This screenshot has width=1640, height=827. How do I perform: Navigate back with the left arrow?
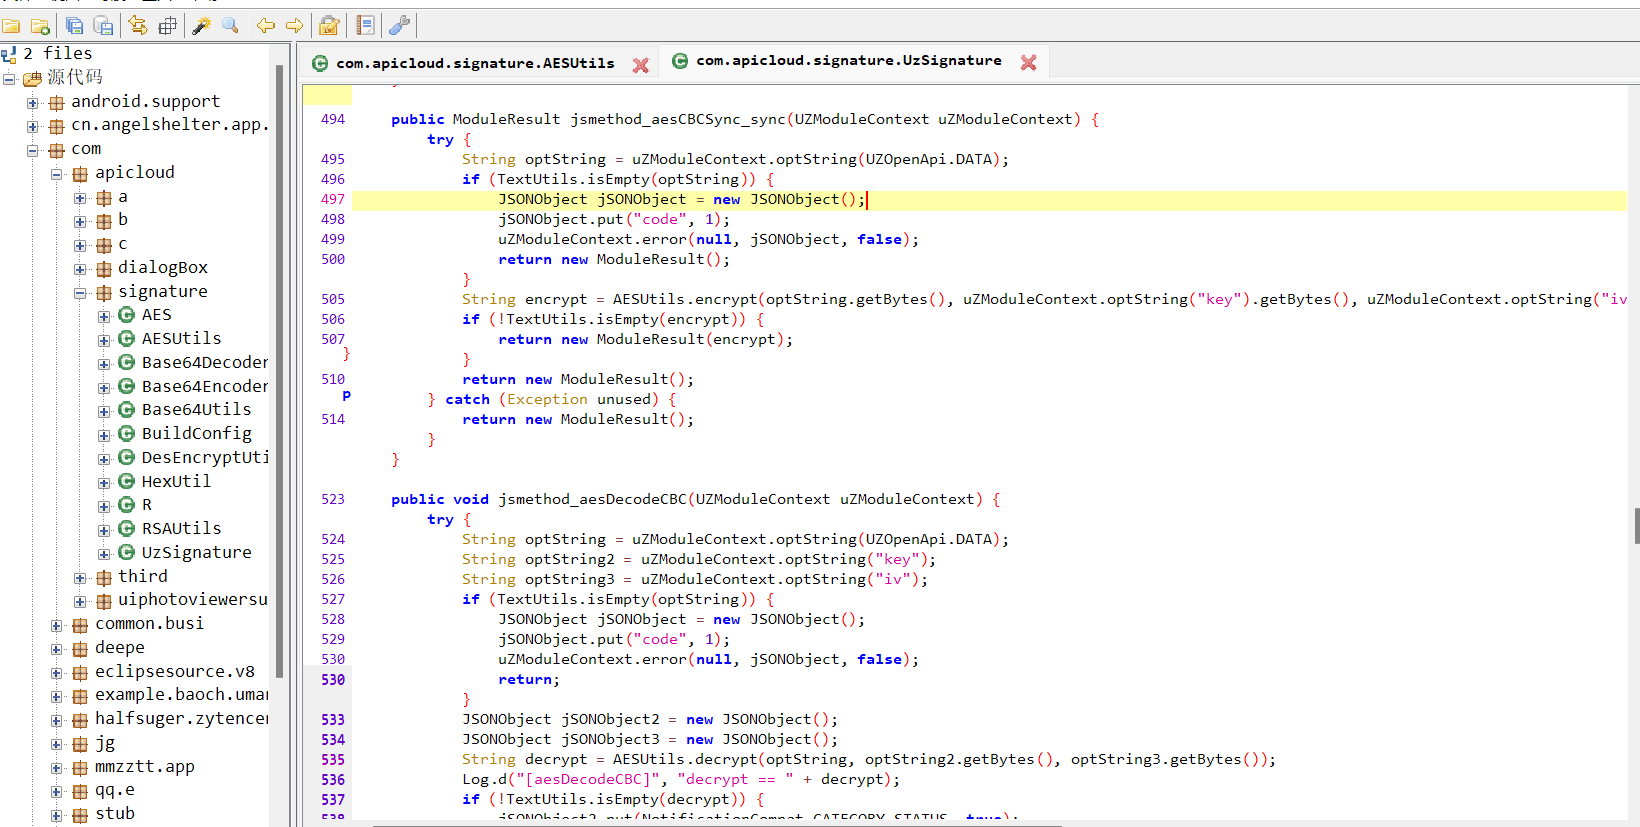(265, 26)
